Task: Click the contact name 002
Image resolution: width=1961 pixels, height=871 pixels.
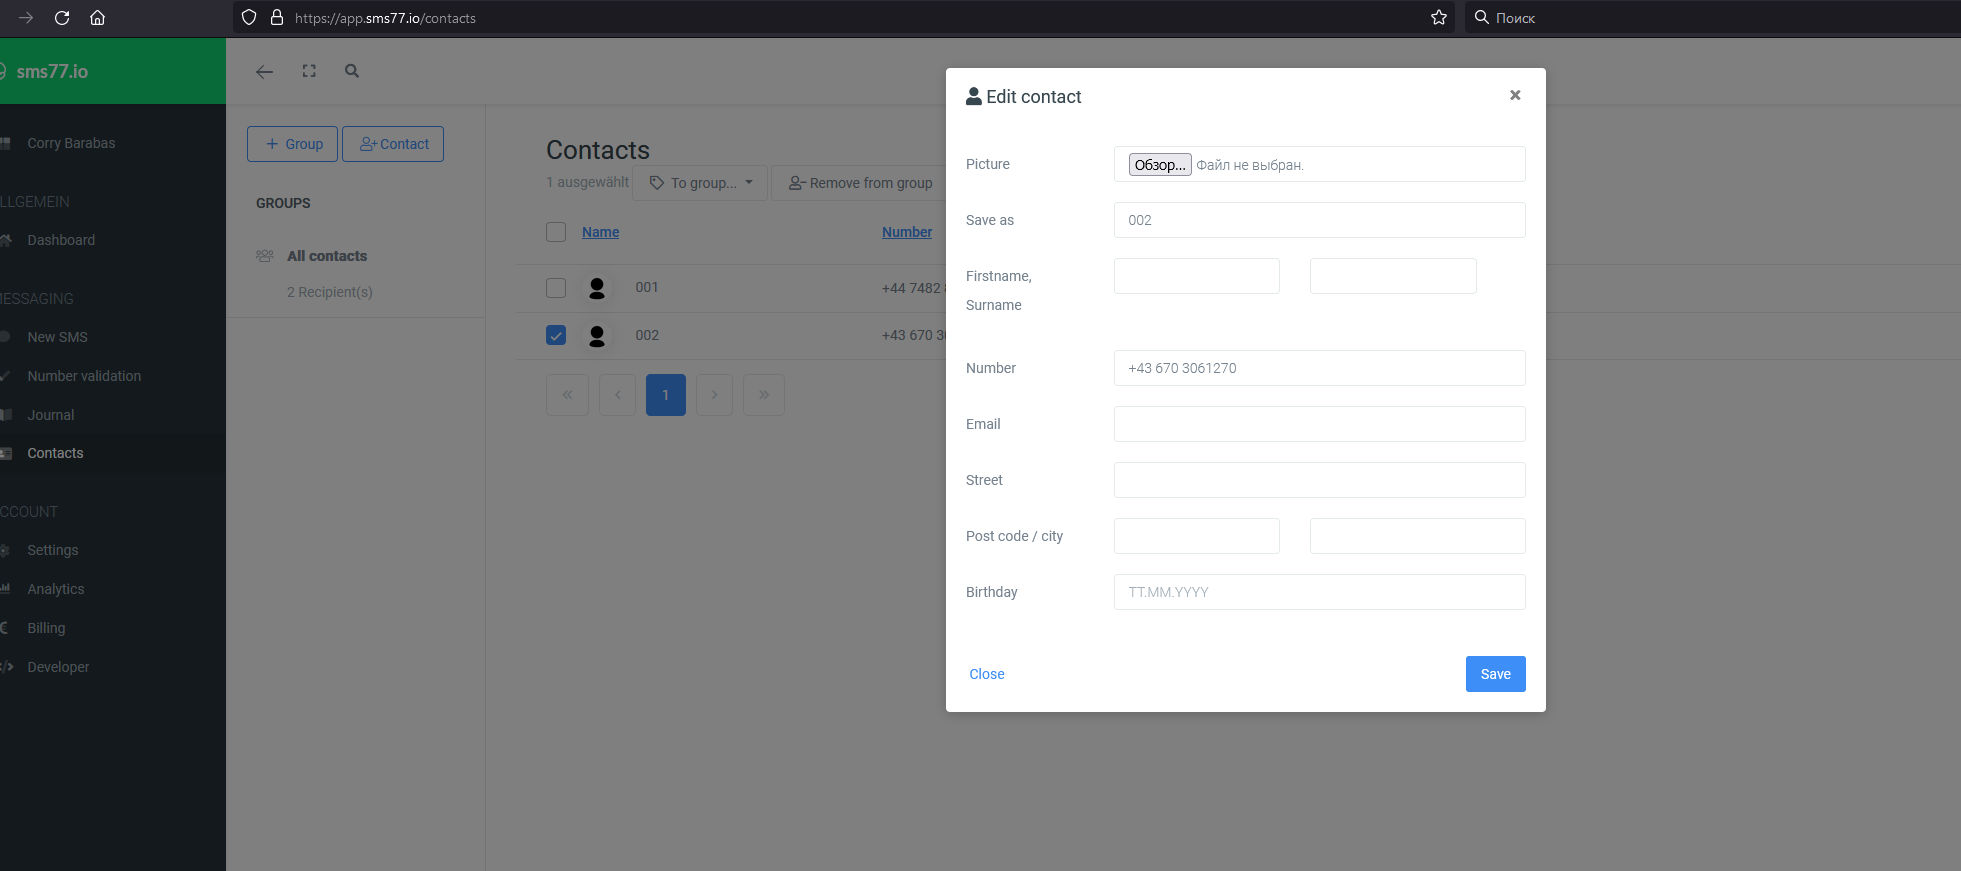Action: [x=647, y=336]
